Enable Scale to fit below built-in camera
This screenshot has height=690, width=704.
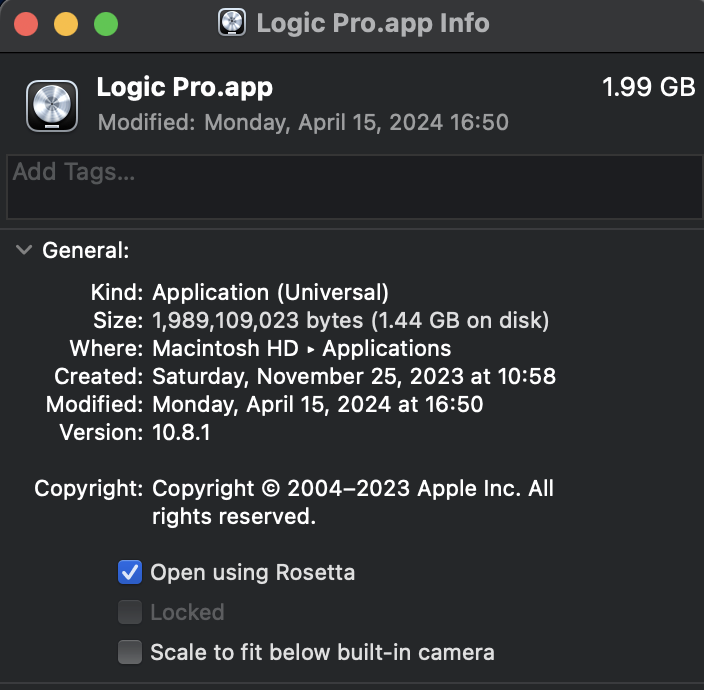click(130, 652)
